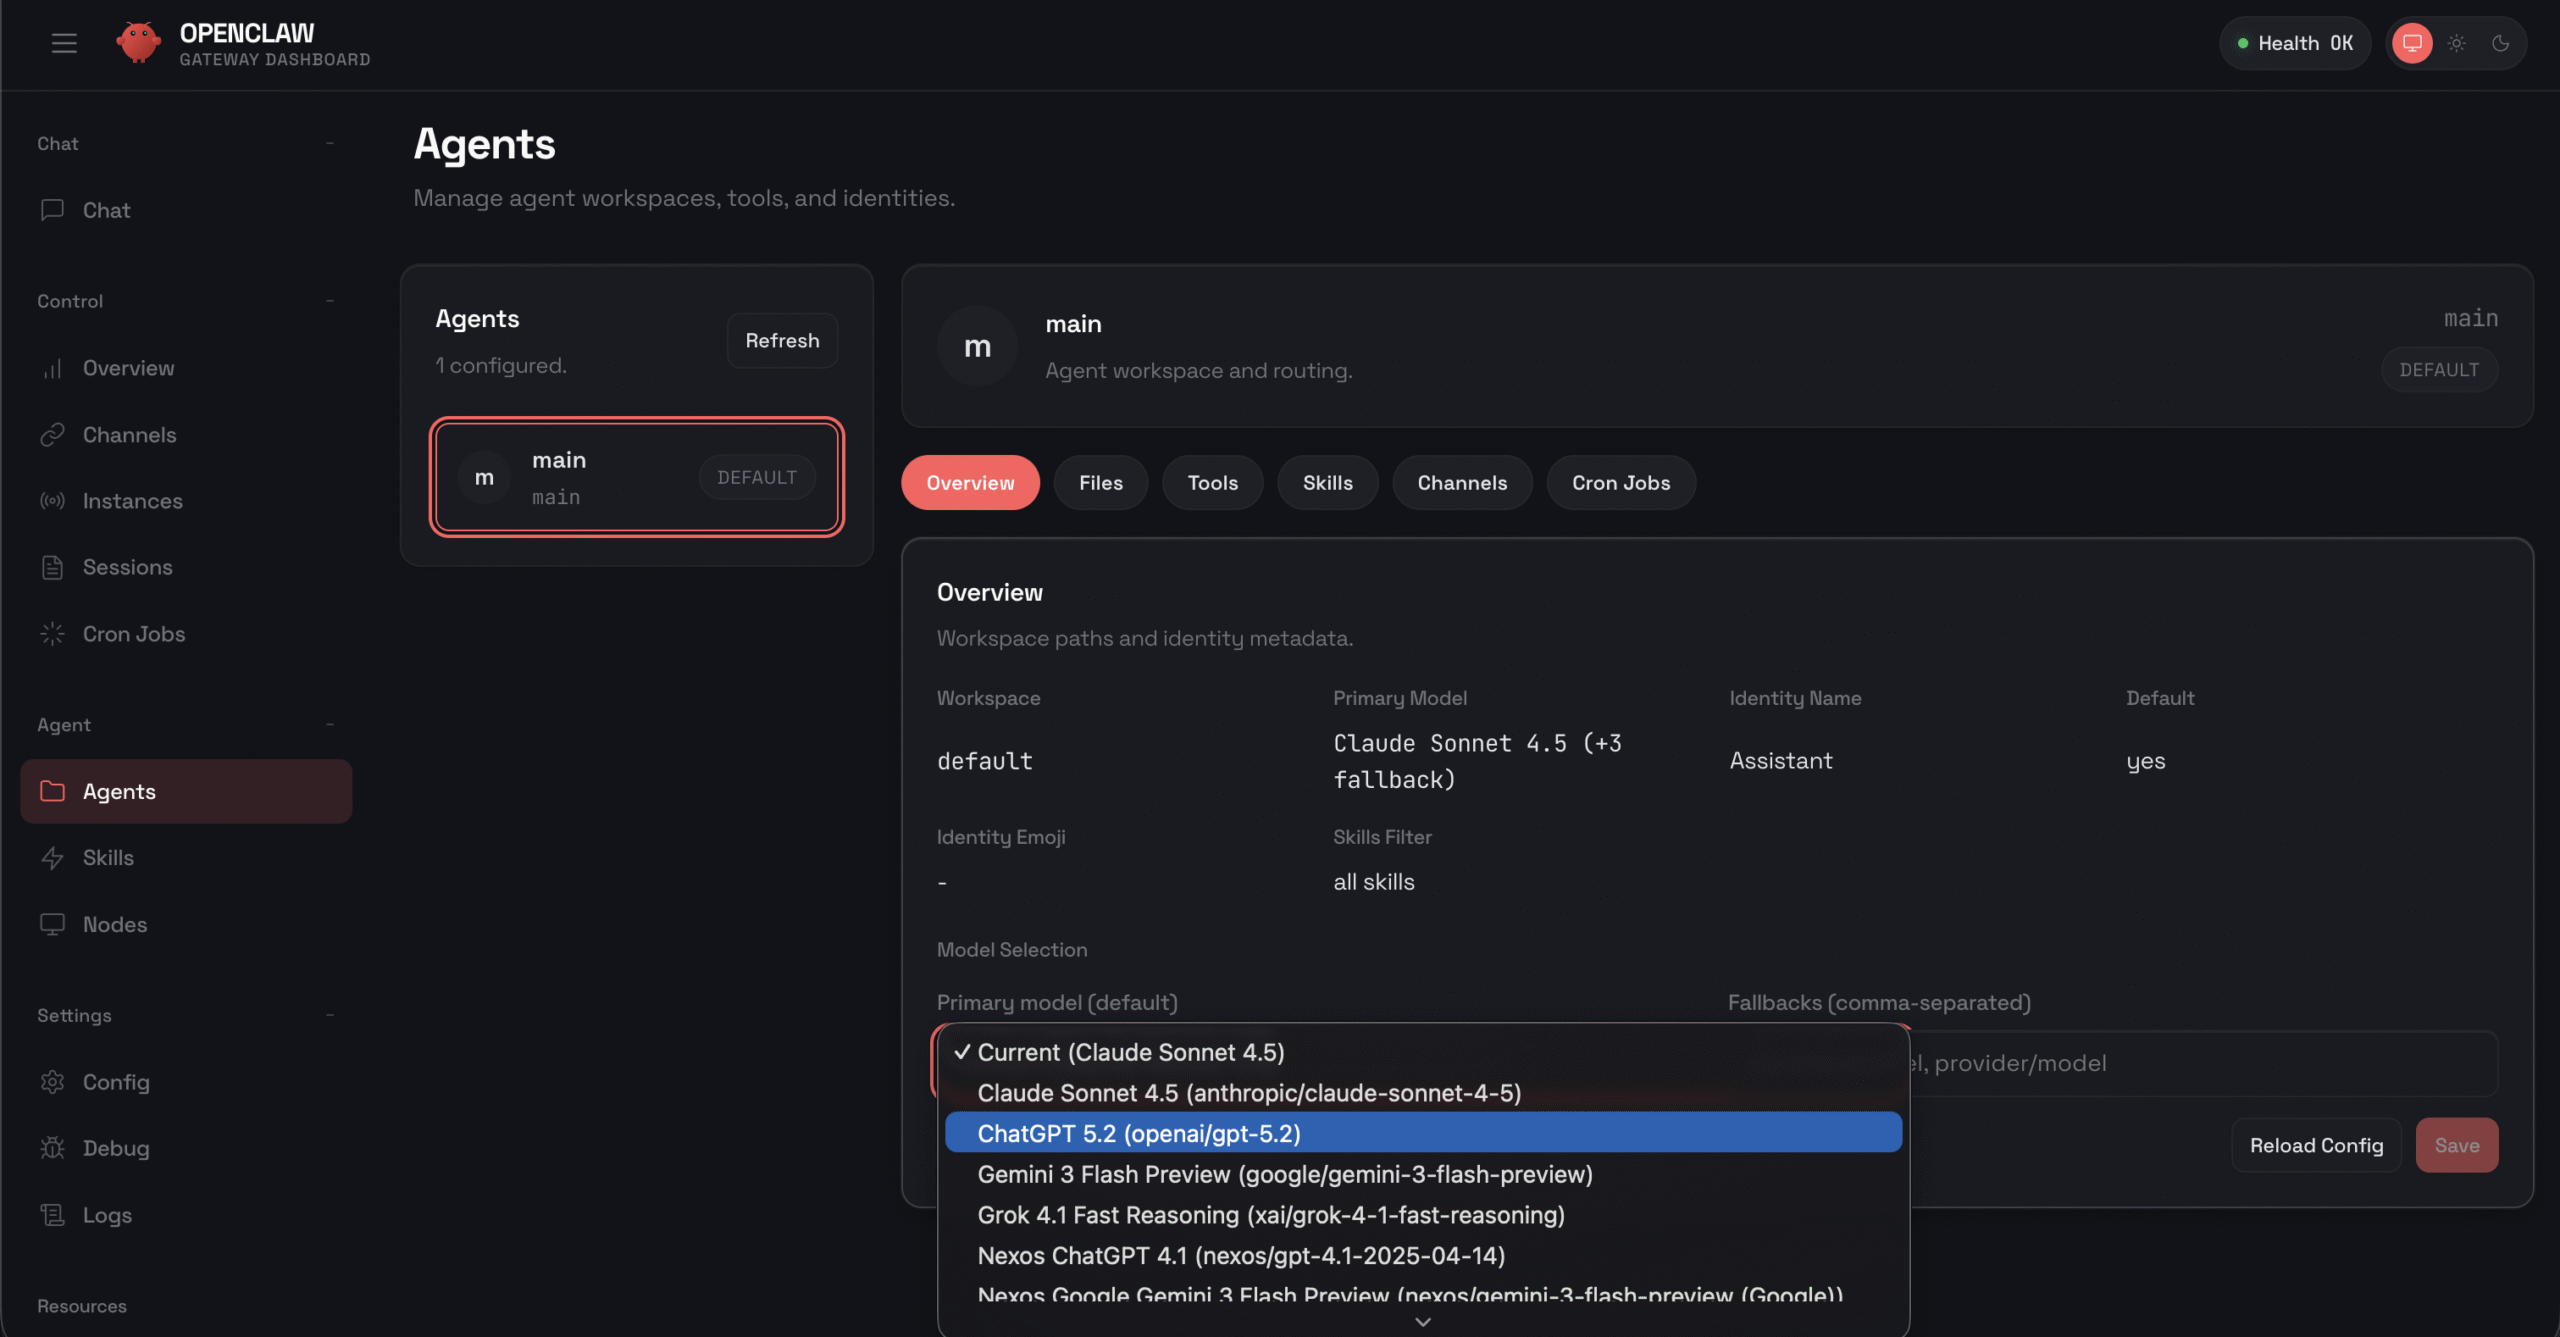The width and height of the screenshot is (2560, 1337).
Task: Open Cron Jobs via the sidebar icon
Action: coord(52,633)
